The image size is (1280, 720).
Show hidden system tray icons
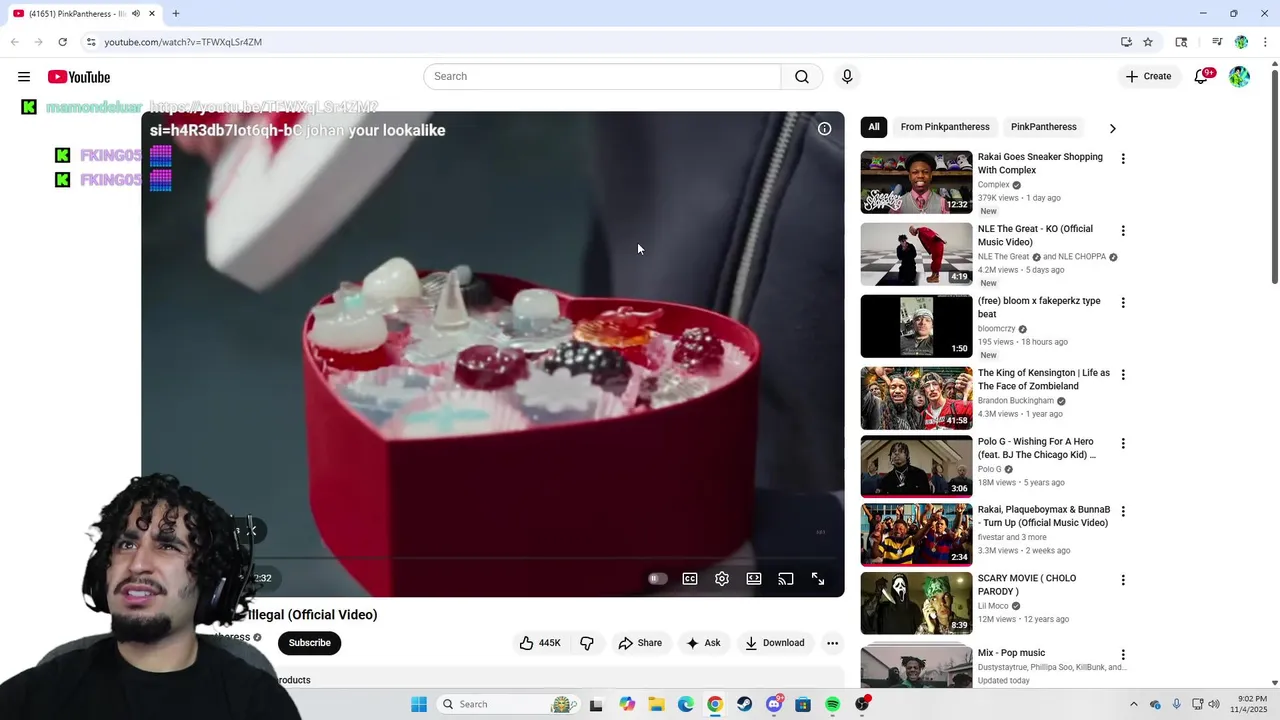pos(1133,704)
